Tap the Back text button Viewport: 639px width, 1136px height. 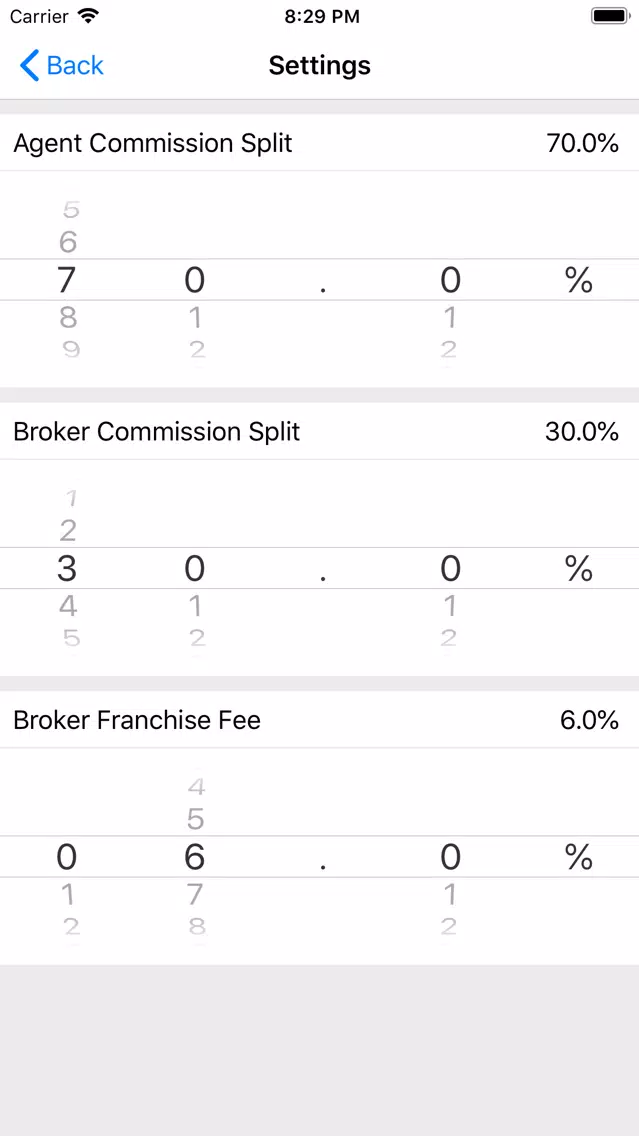click(x=75, y=65)
